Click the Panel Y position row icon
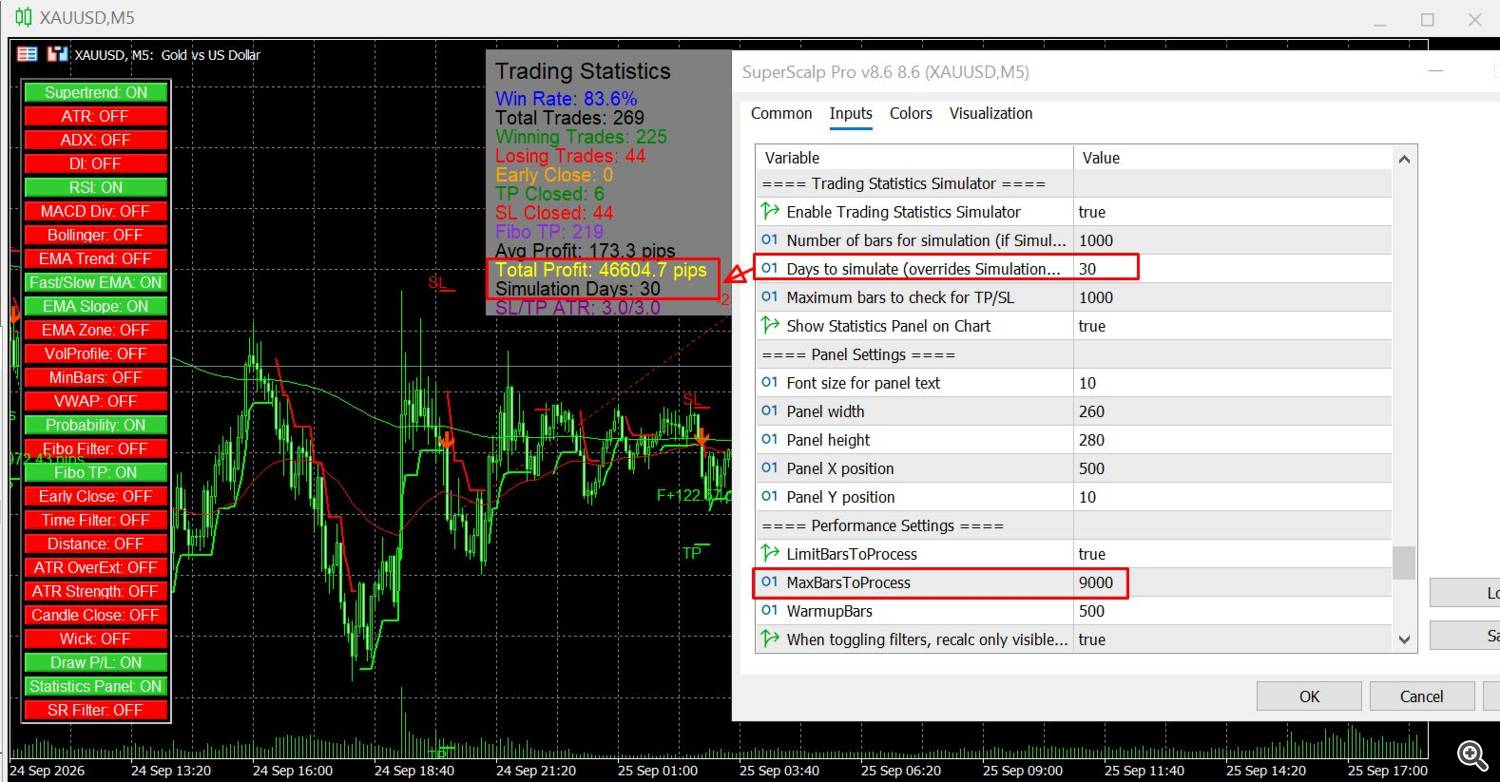This screenshot has width=1500, height=782. point(770,497)
